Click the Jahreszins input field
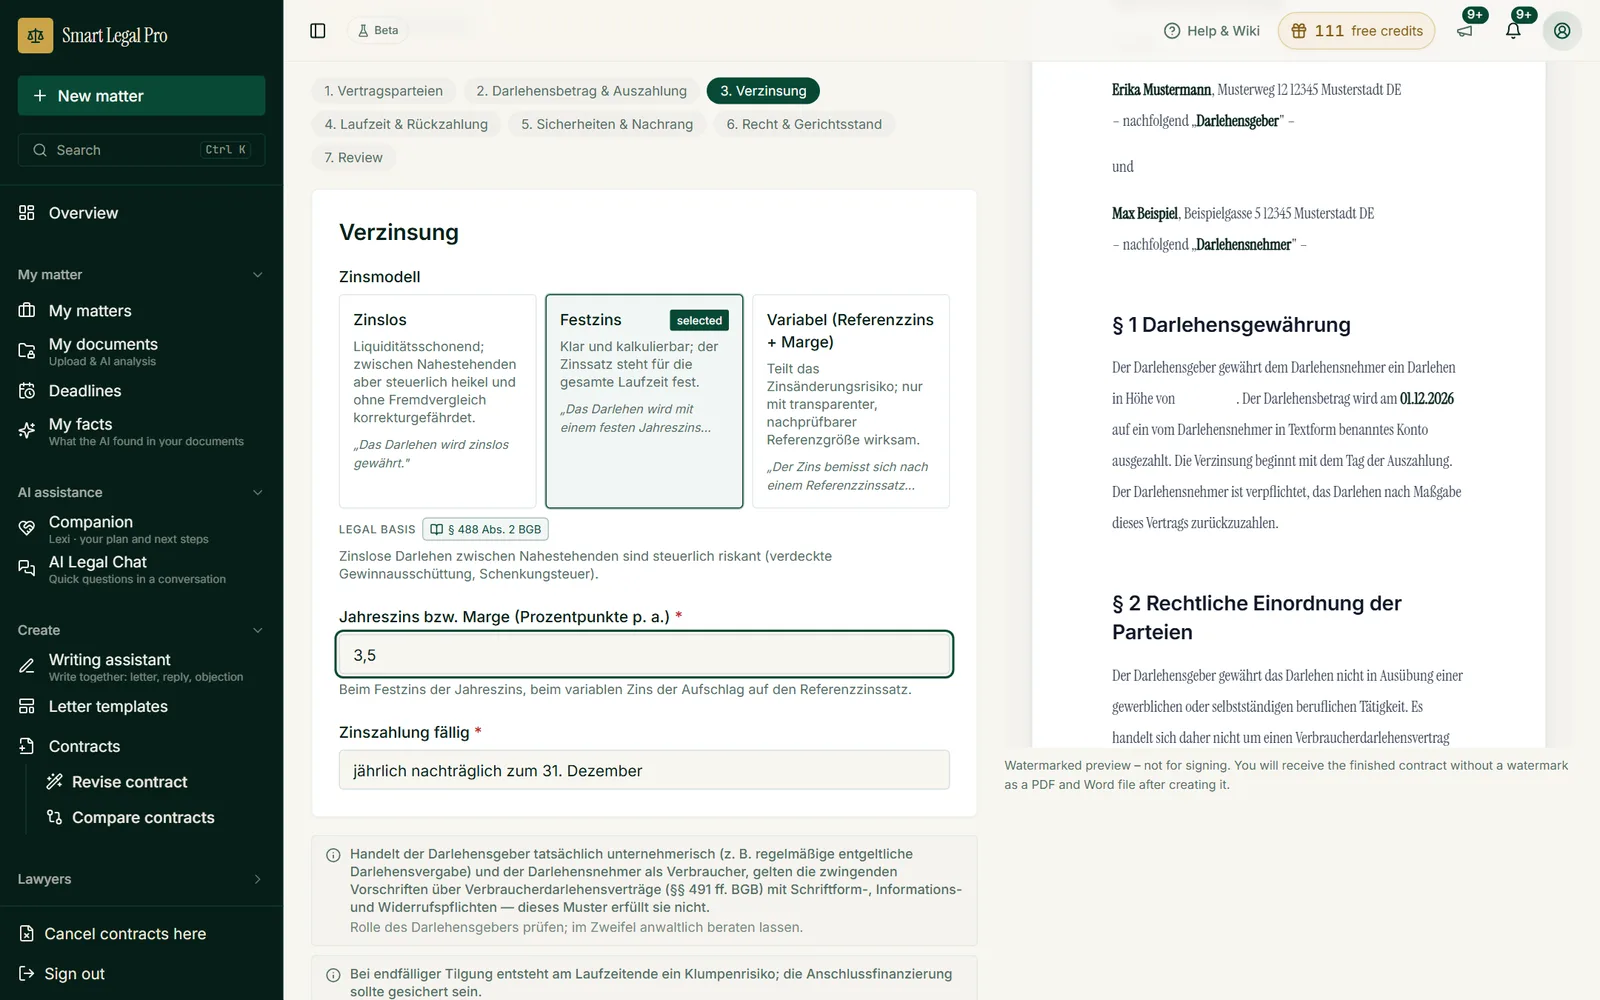The image size is (1600, 1000). [x=644, y=655]
